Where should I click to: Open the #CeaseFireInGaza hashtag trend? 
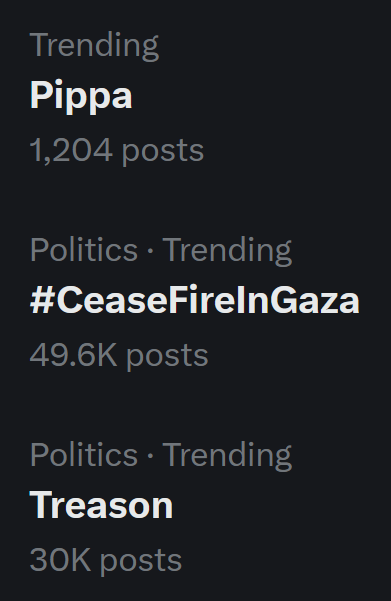coord(195,300)
